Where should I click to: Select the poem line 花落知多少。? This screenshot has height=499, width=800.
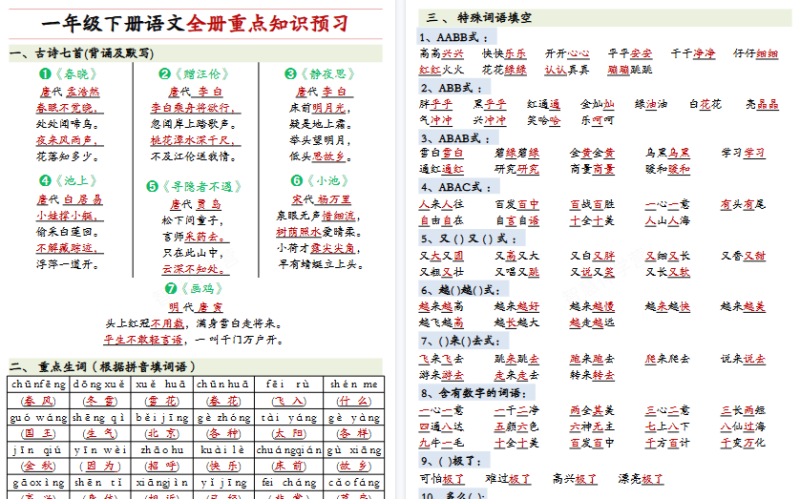tap(67, 156)
